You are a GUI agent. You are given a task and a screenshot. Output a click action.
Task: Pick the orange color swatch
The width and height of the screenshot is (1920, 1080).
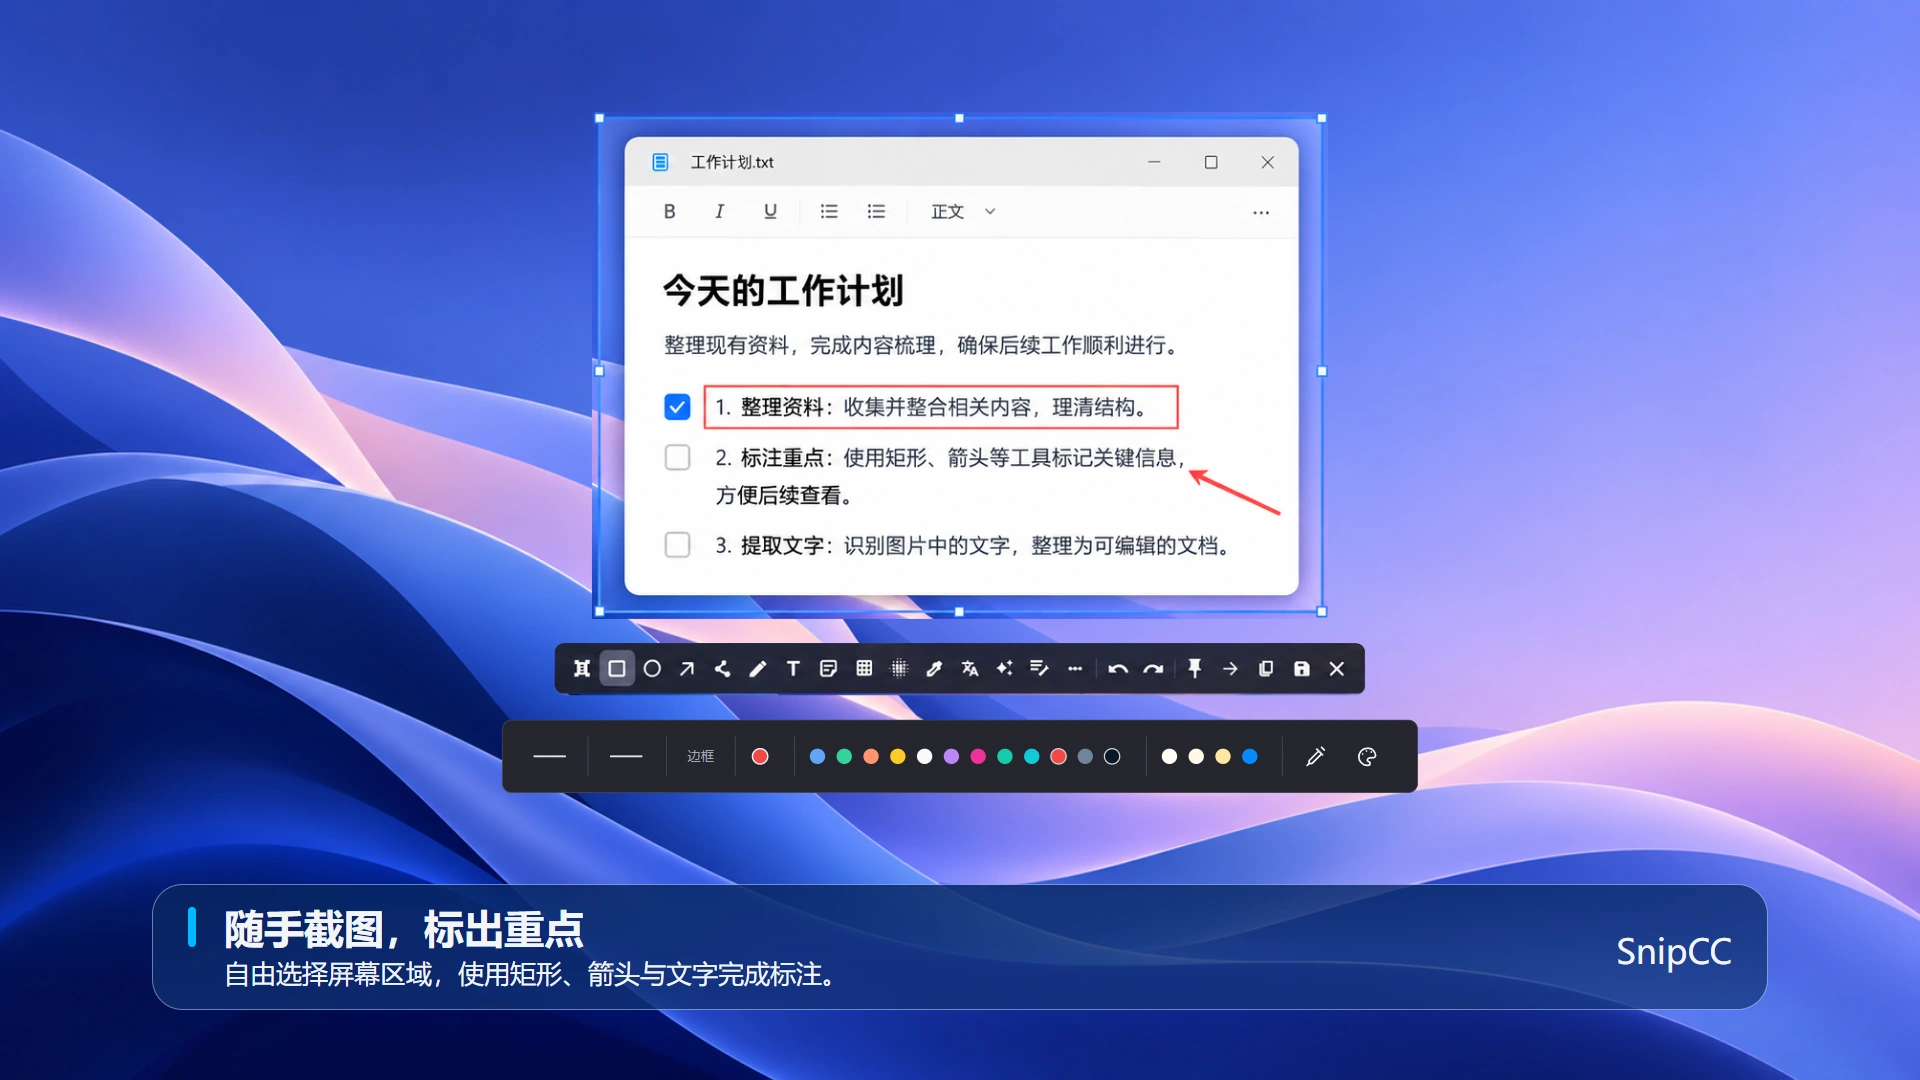[871, 757]
